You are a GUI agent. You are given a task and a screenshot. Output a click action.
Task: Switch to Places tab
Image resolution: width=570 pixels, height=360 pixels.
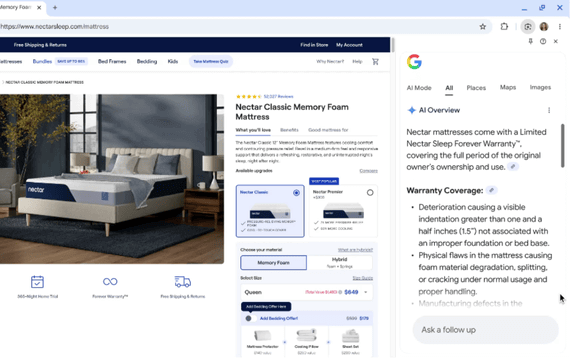point(476,88)
